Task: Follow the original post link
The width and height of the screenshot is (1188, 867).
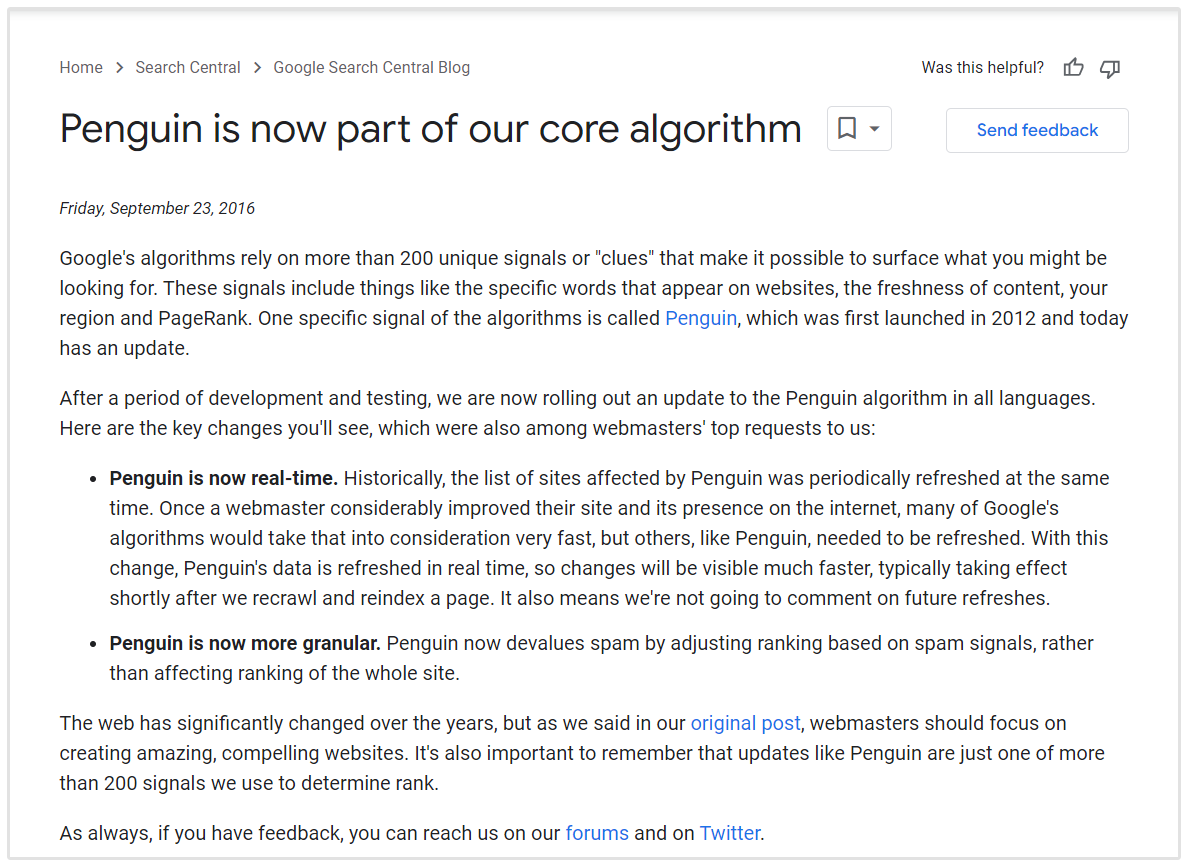Action: click(x=745, y=722)
